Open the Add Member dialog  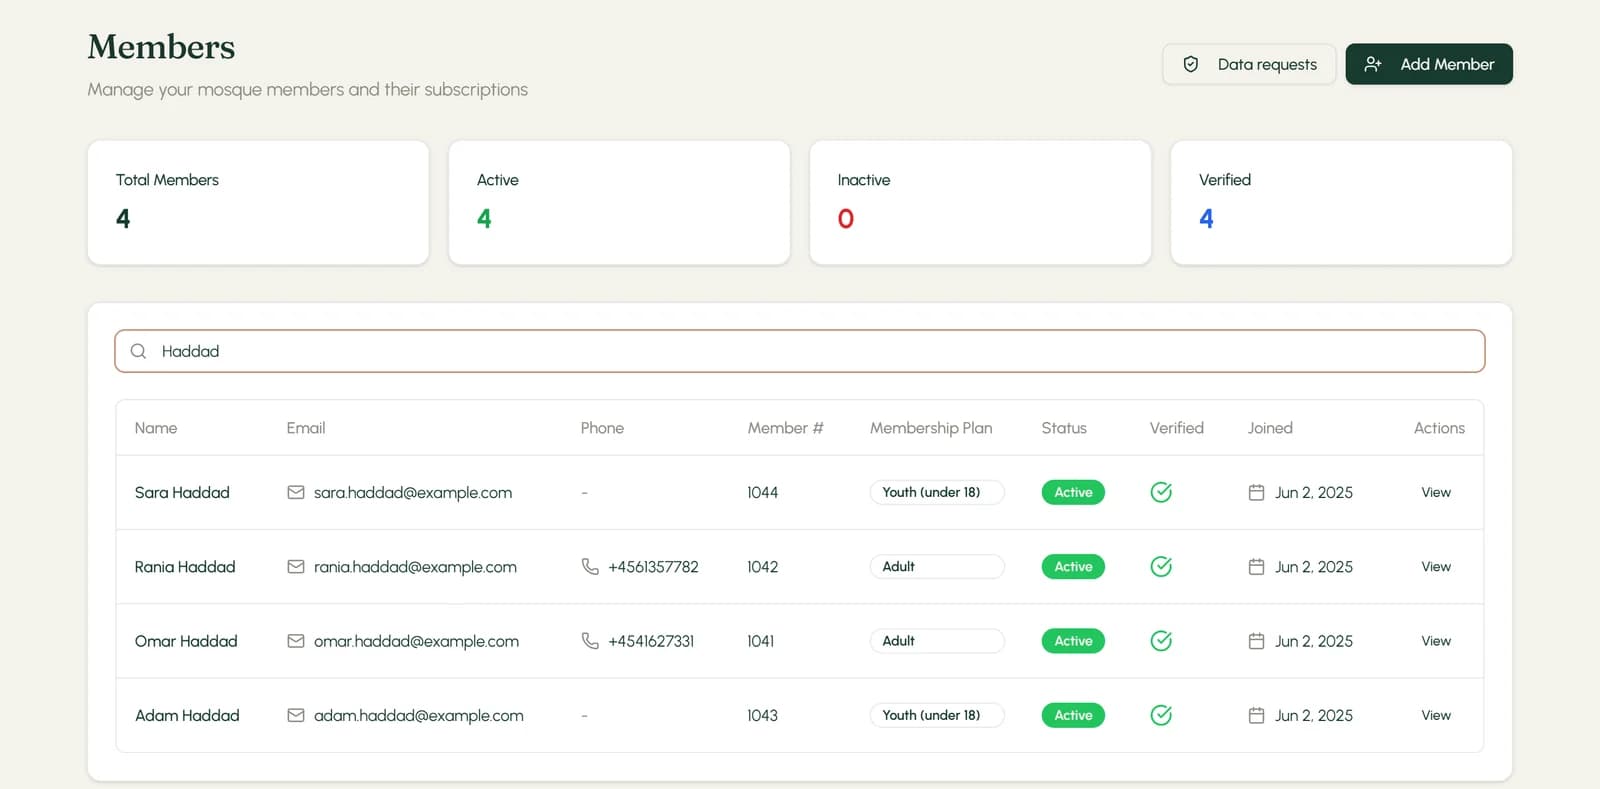tap(1429, 64)
